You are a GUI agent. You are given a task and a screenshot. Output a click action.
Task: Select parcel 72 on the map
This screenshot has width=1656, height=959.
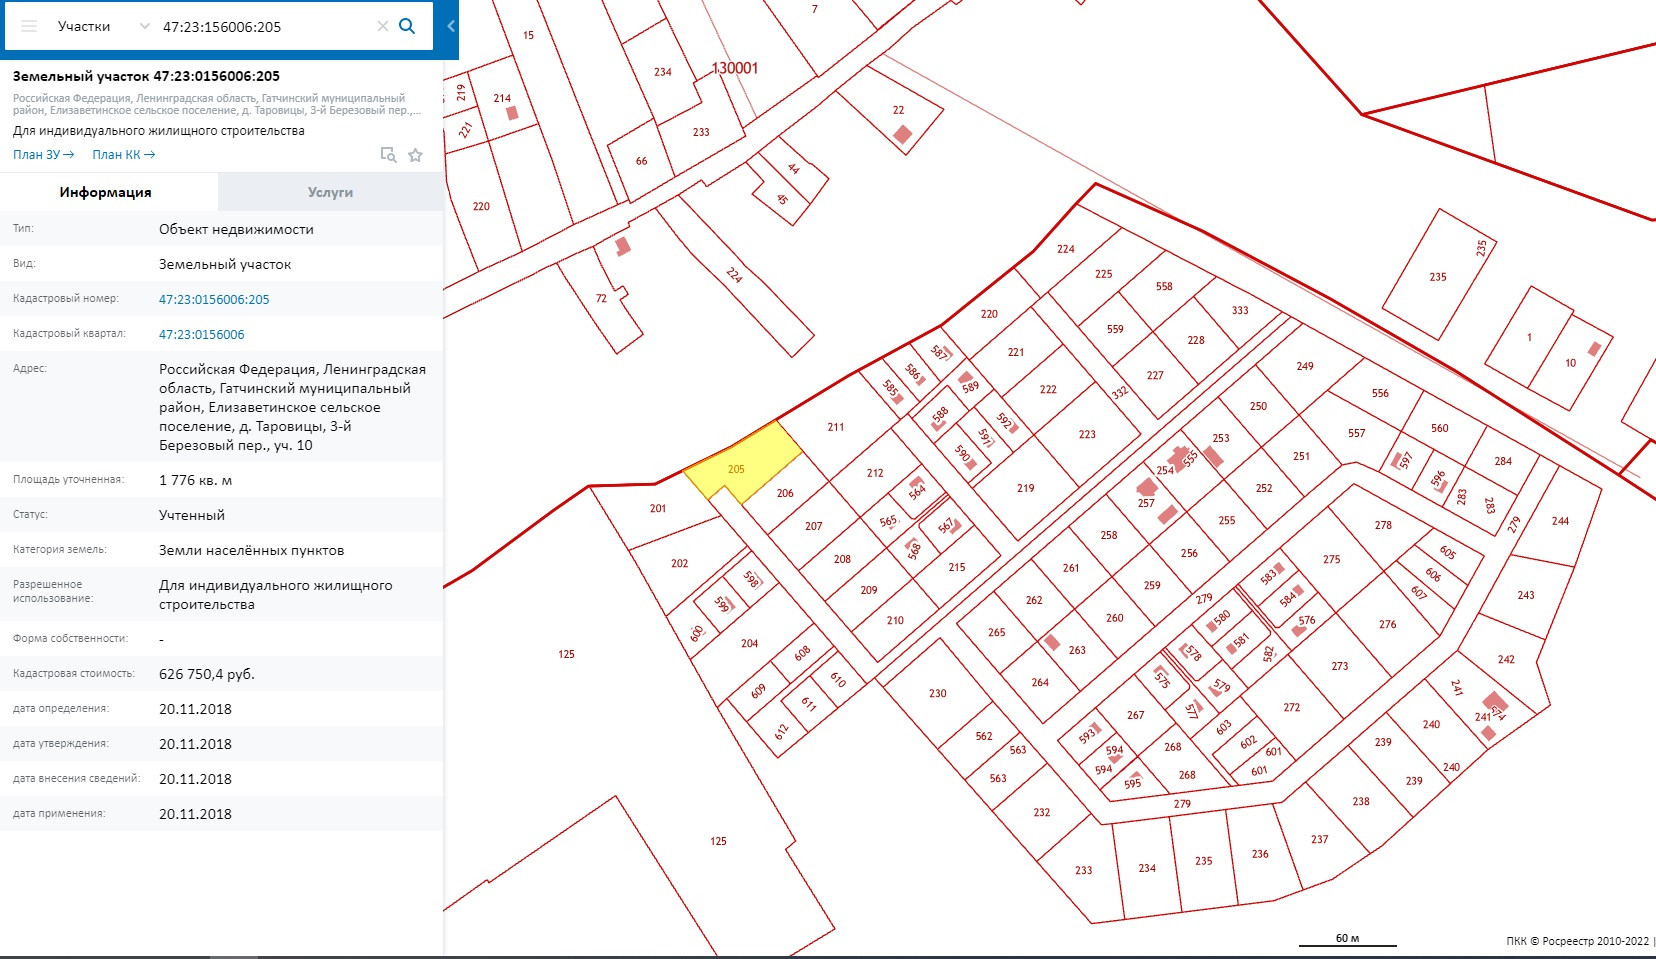point(601,298)
